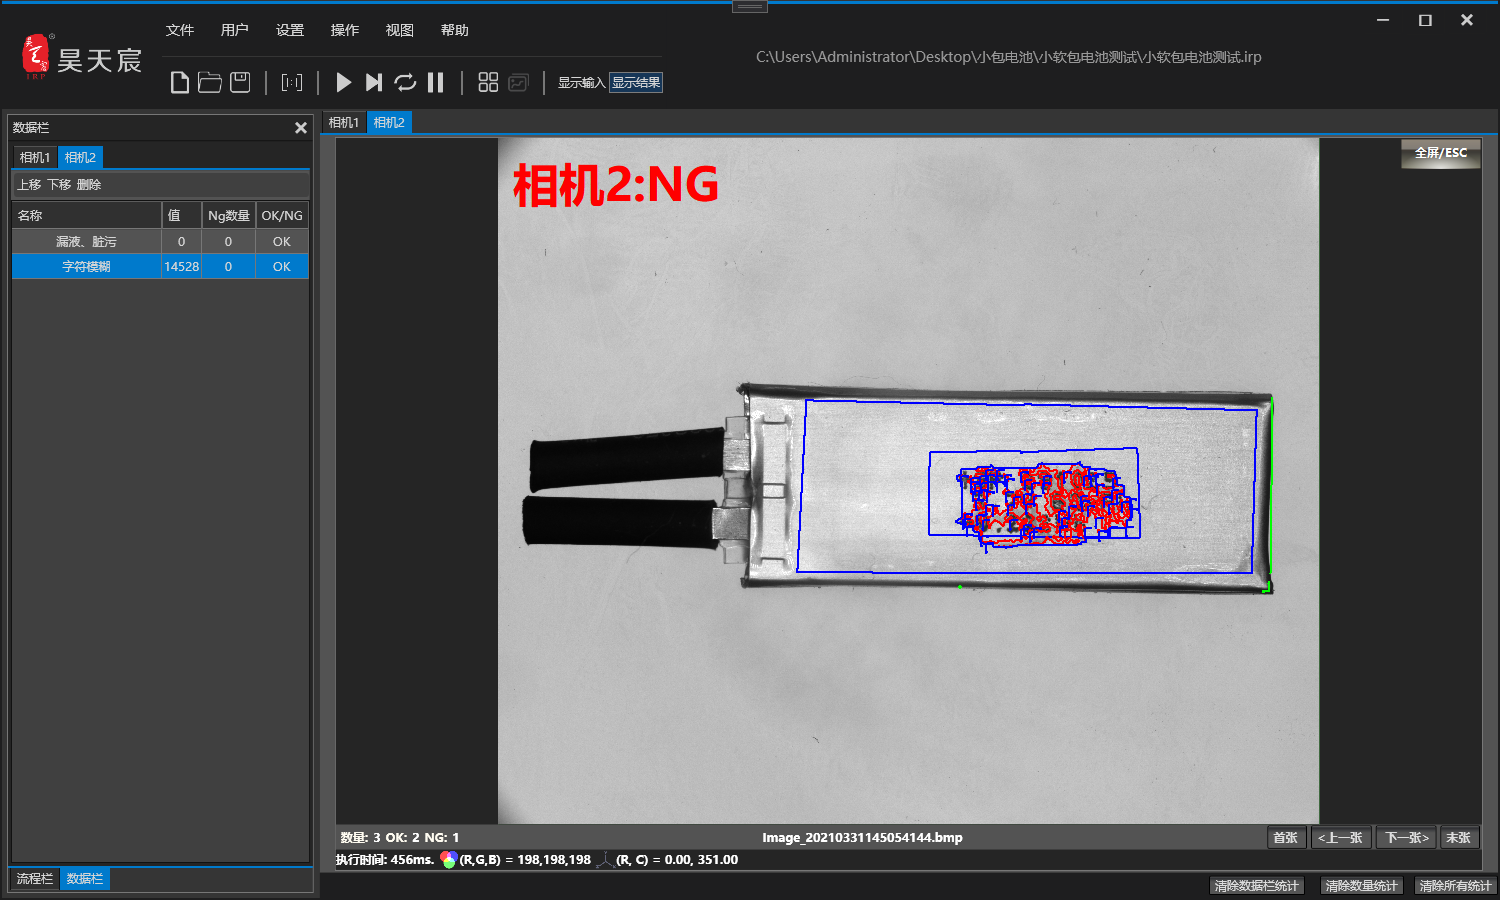Click the OK/NG column header

pyautogui.click(x=282, y=215)
